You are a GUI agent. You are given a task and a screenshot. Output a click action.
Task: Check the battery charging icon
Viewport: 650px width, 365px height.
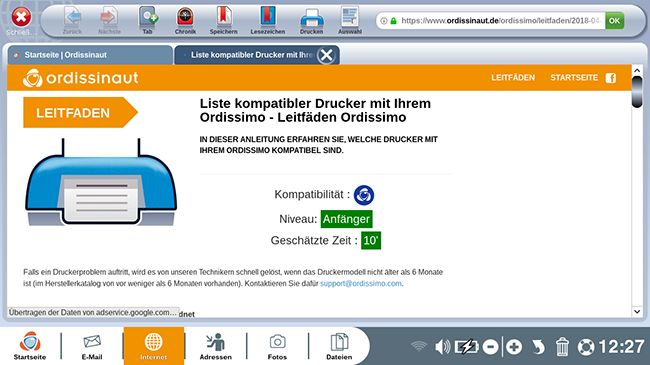pos(466,346)
